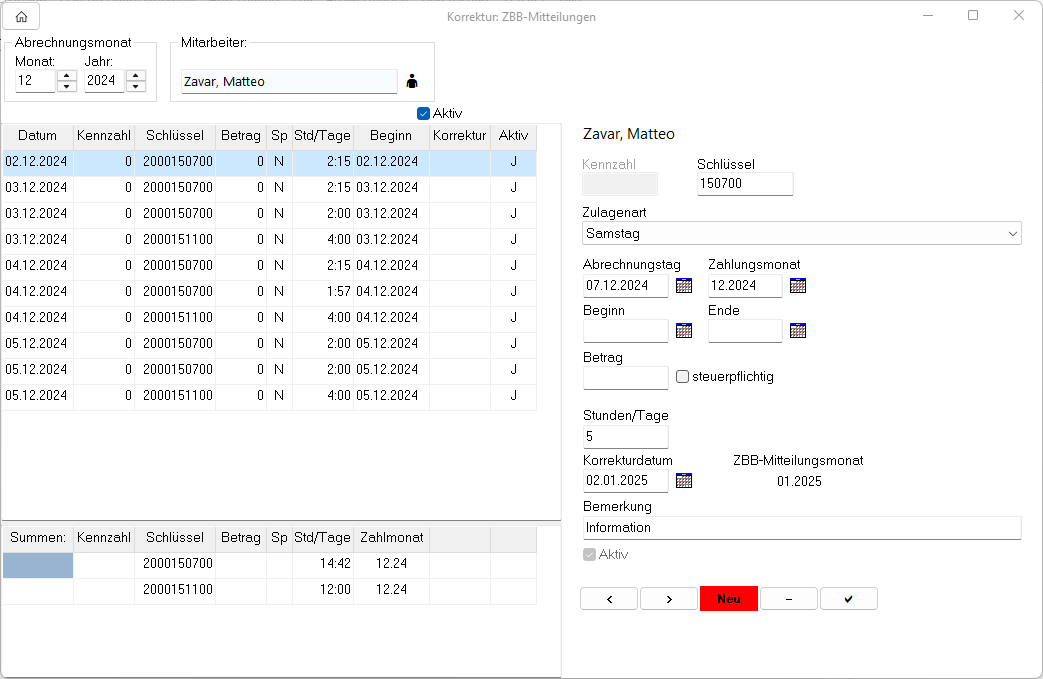Open calendar picker for Abrechnungstag

(684, 286)
